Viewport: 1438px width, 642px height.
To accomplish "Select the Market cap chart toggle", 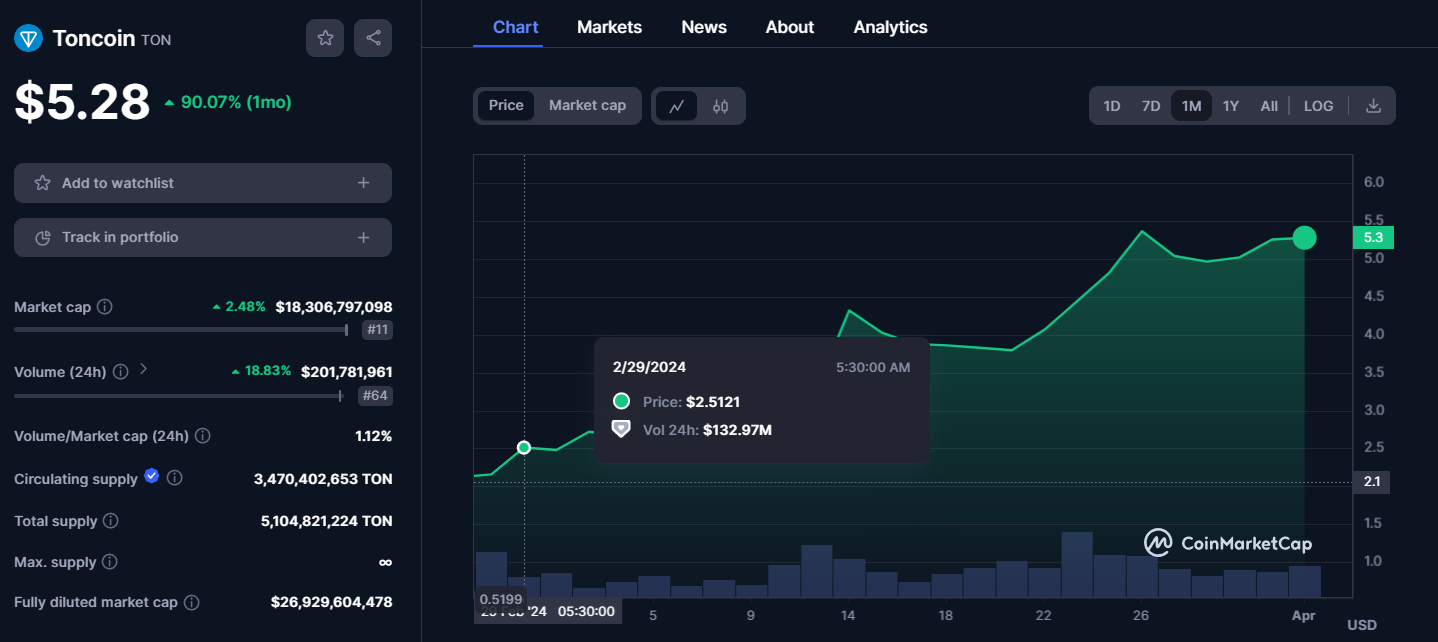I will coord(587,105).
